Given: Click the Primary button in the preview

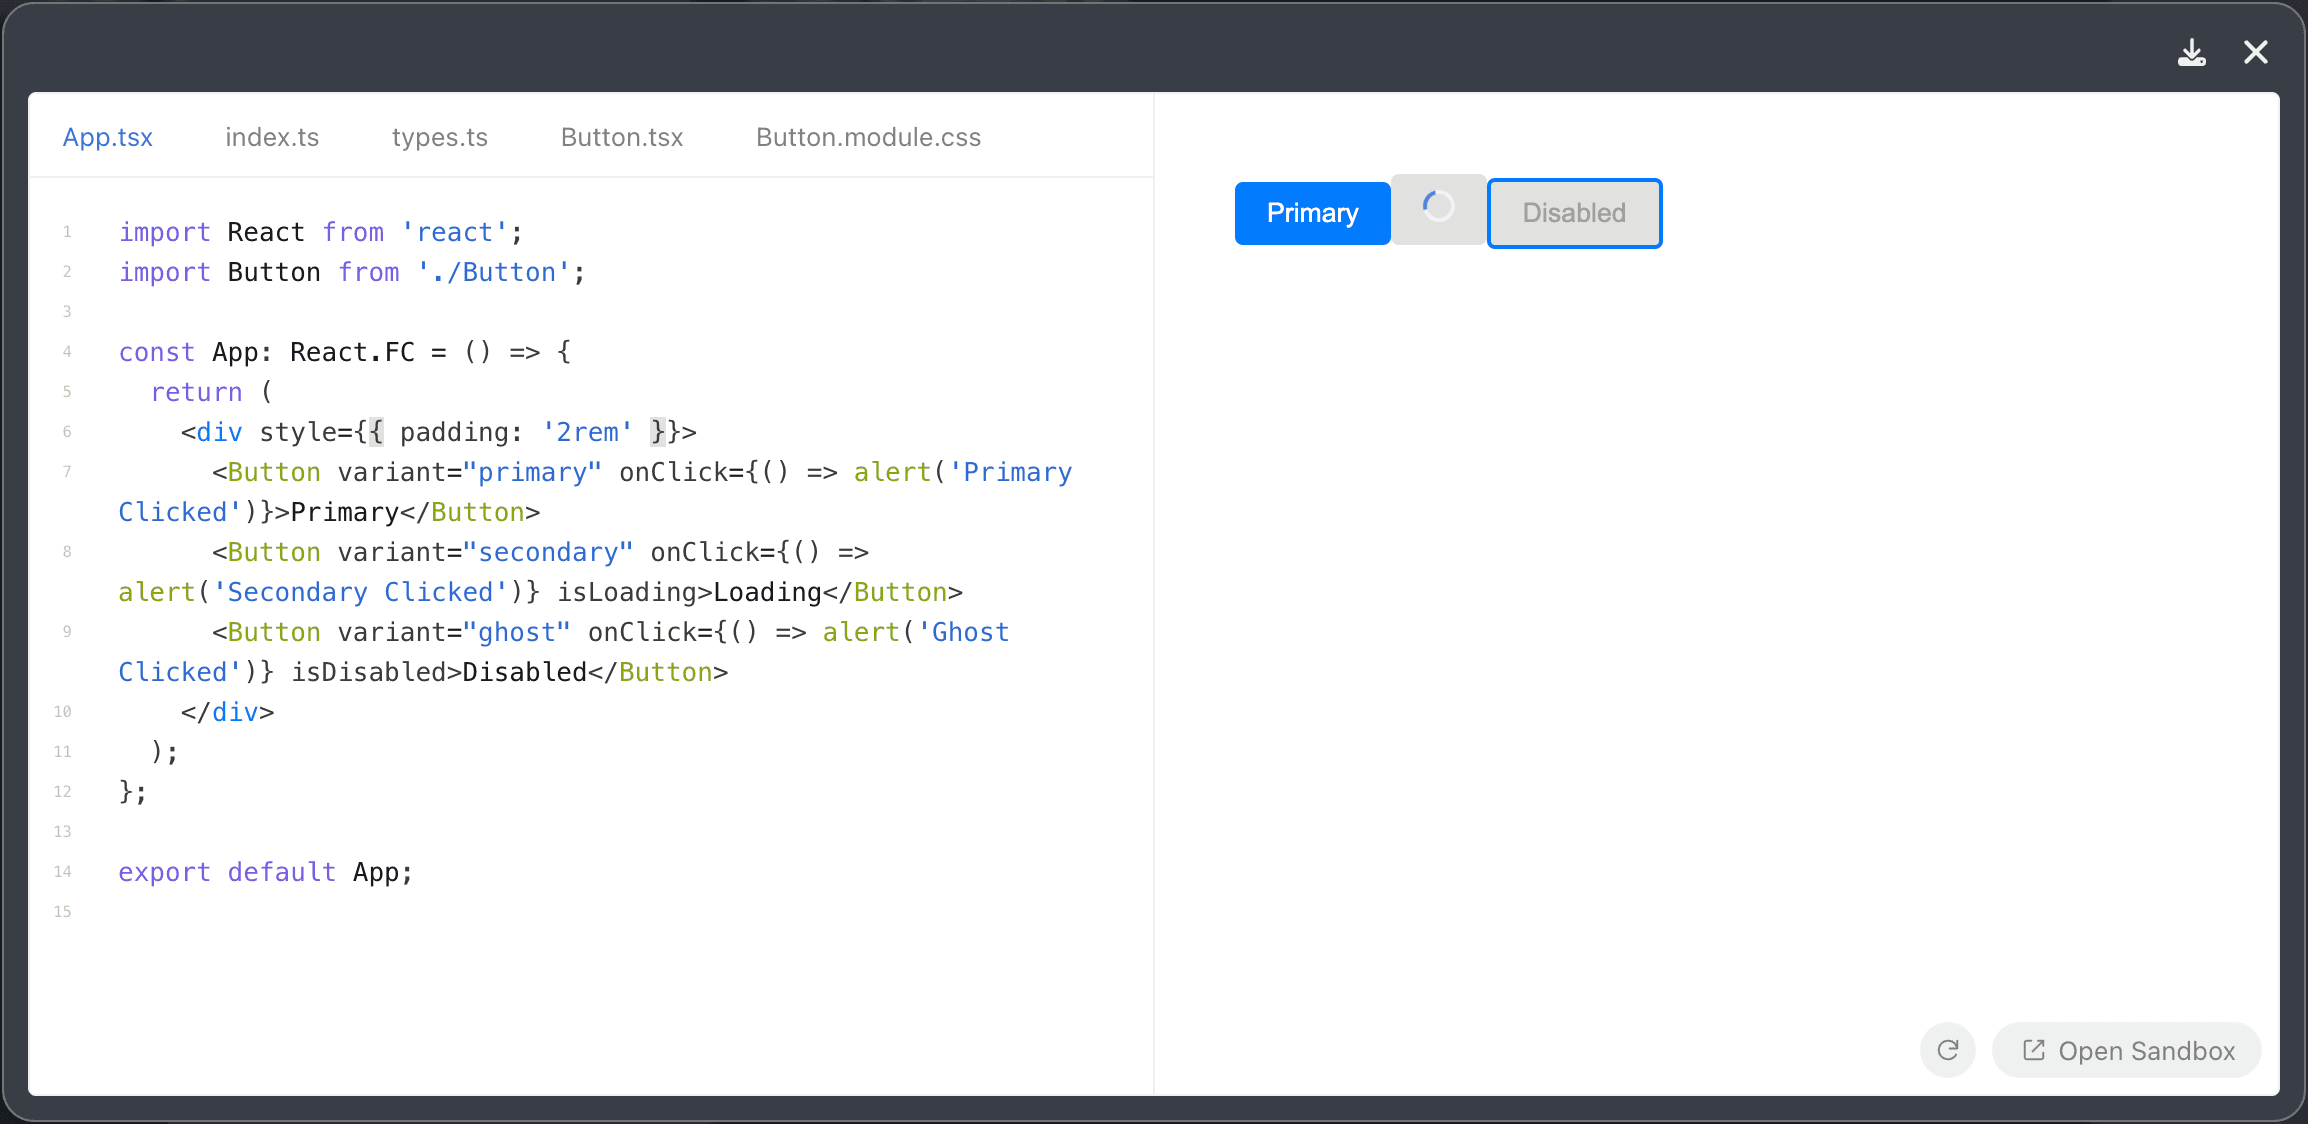Looking at the screenshot, I should [1312, 212].
